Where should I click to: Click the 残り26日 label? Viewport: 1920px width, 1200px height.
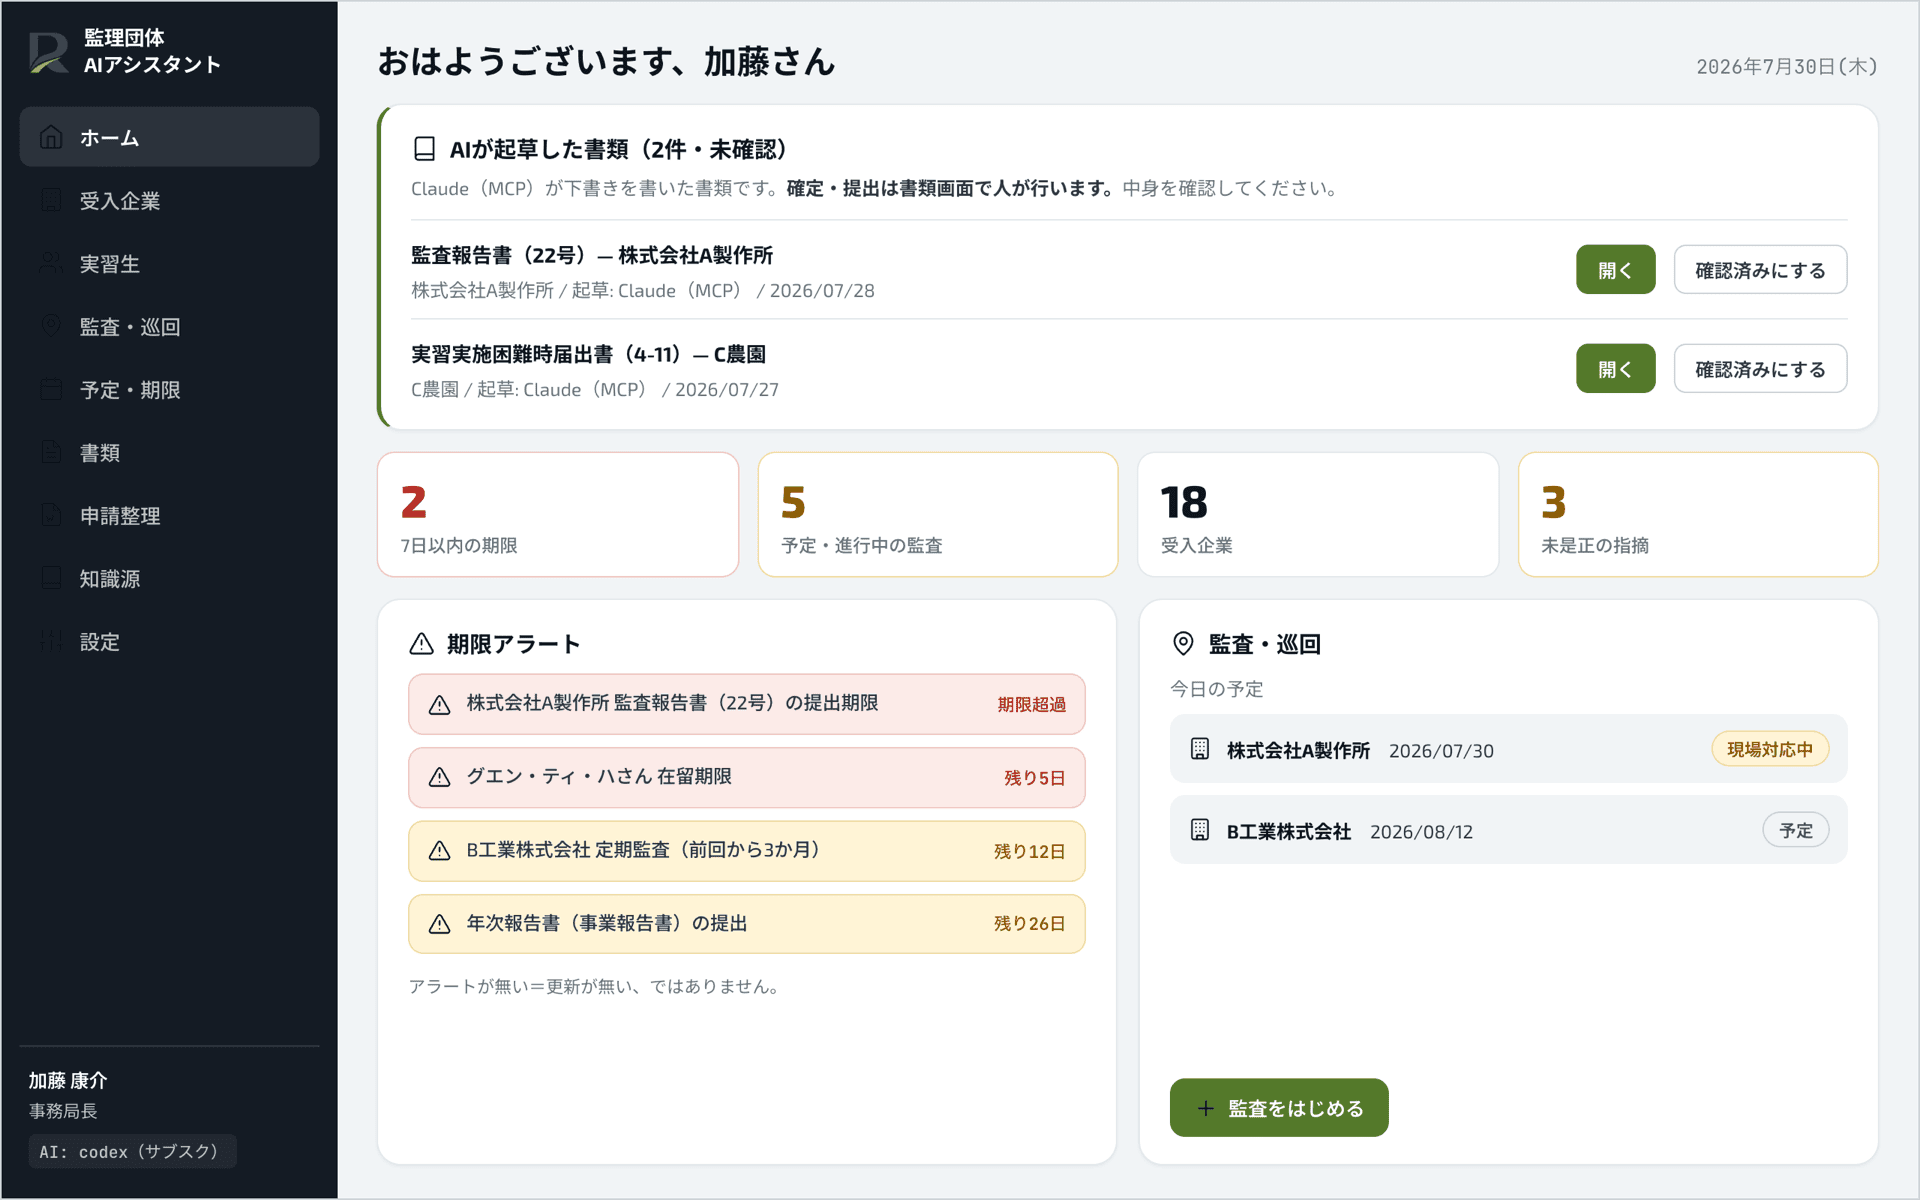click(1030, 924)
